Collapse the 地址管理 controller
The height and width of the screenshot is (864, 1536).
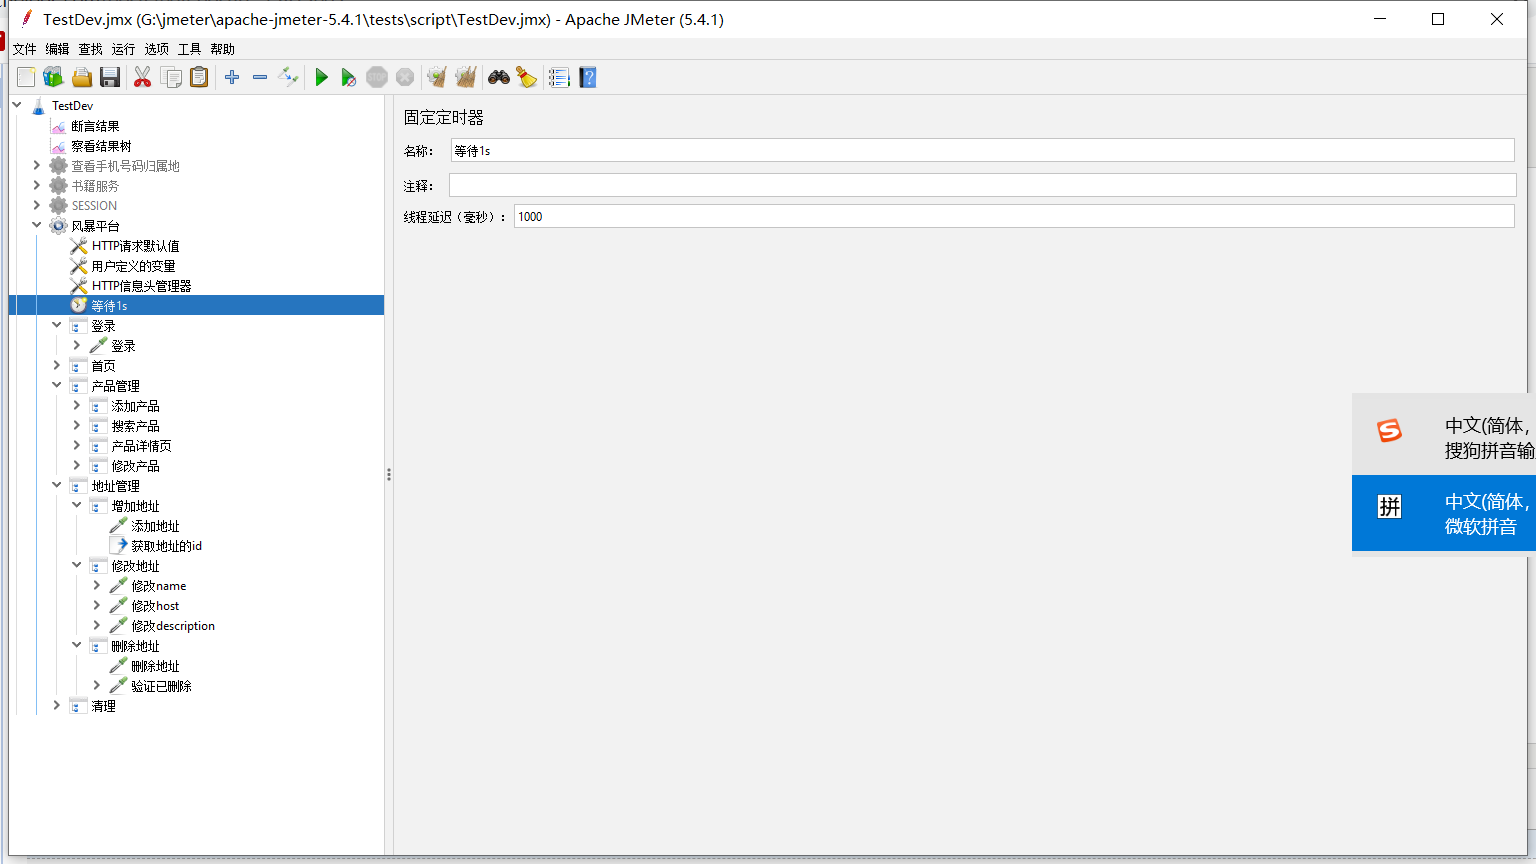coord(57,485)
